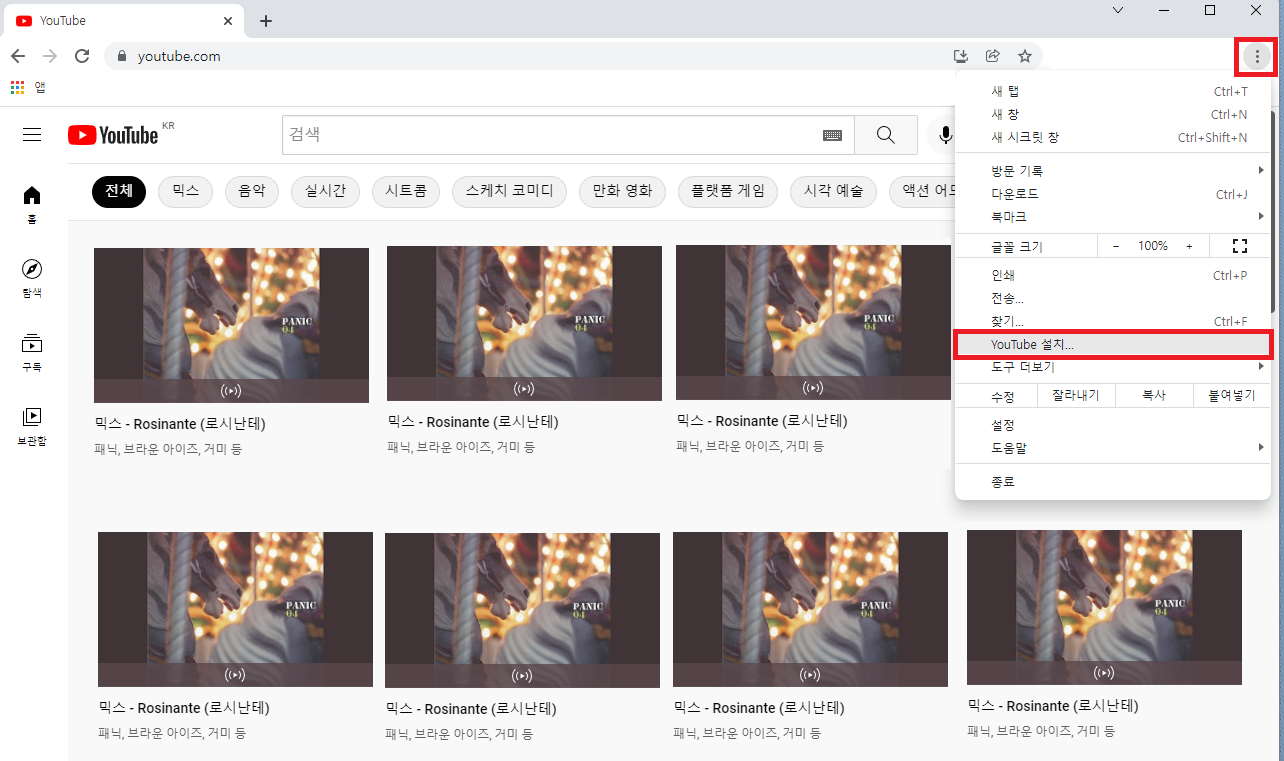Open 설정 from the Chrome menu
Screen dimensions: 1284x761
tap(1112, 425)
